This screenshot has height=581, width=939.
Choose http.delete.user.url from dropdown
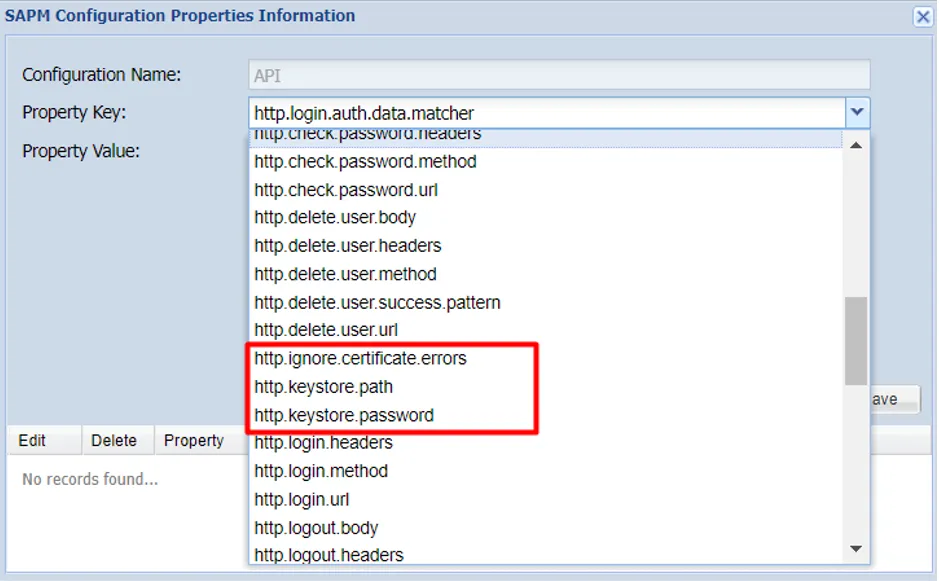tap(546, 330)
